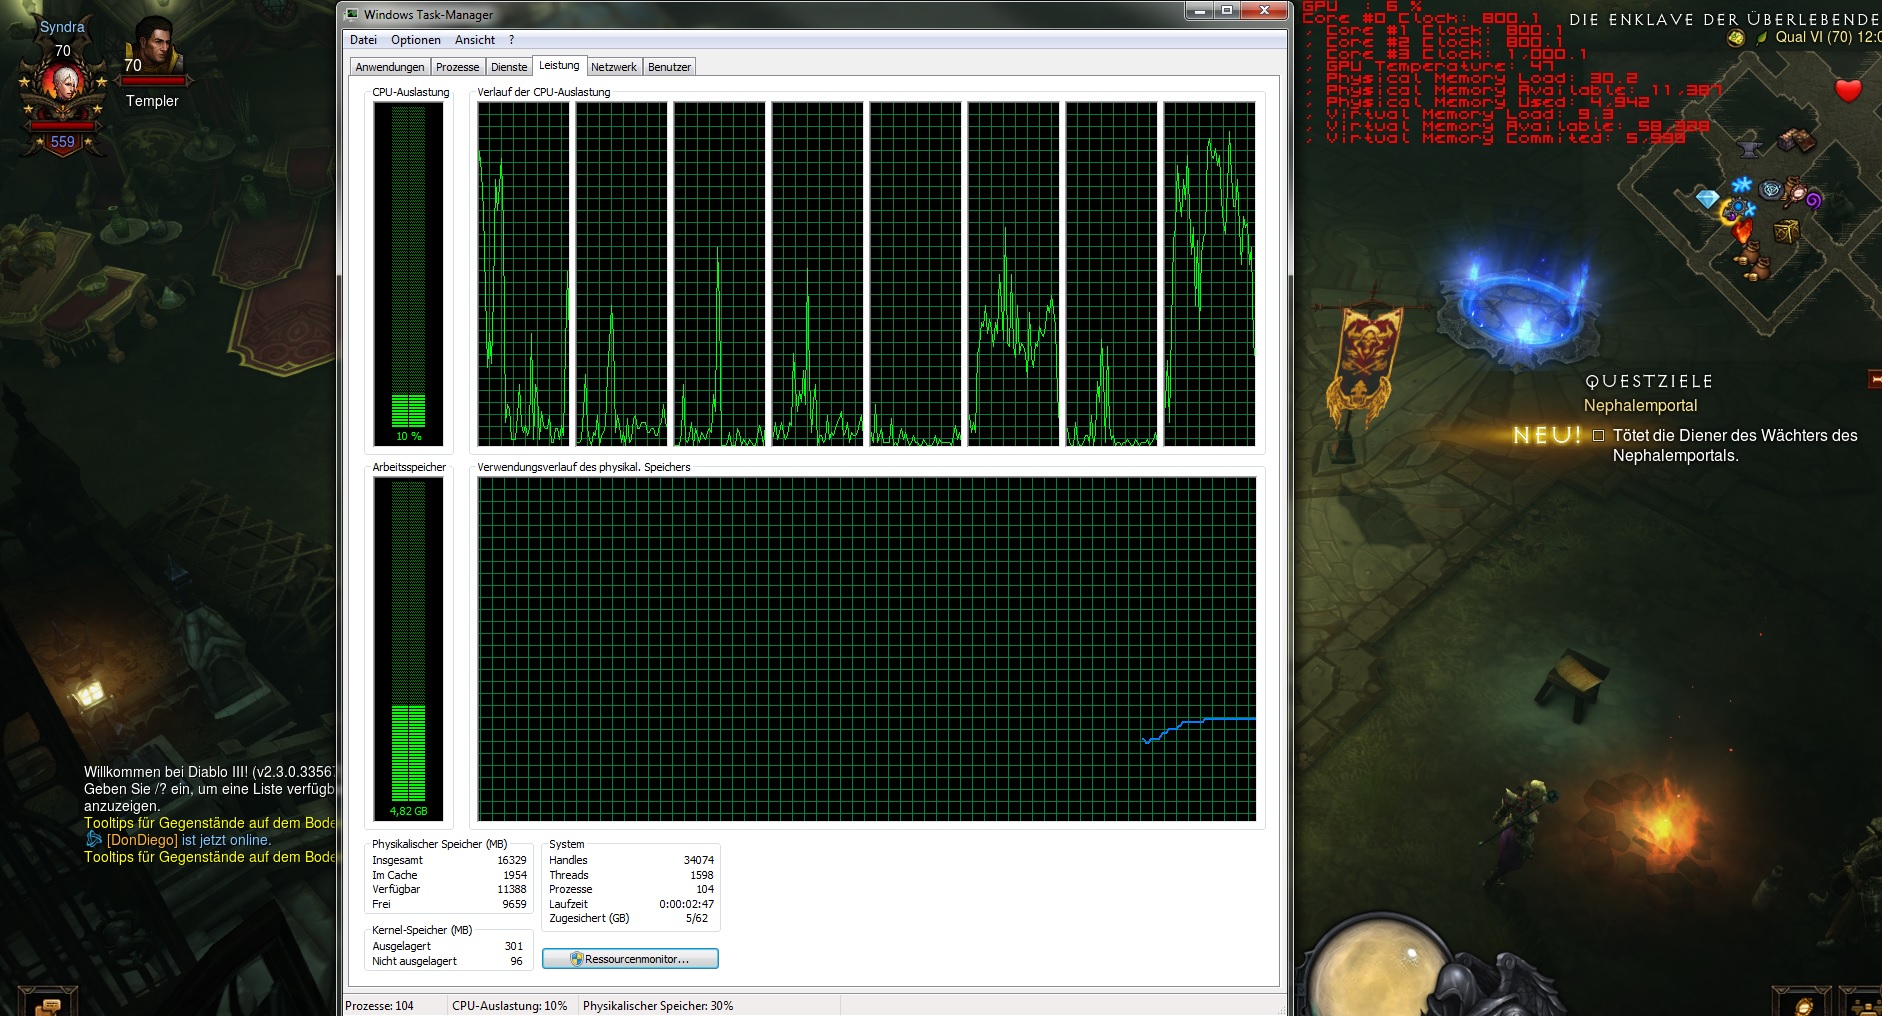Click the red crystal icon on minimap
The height and width of the screenshot is (1016, 1882).
pos(1743,233)
